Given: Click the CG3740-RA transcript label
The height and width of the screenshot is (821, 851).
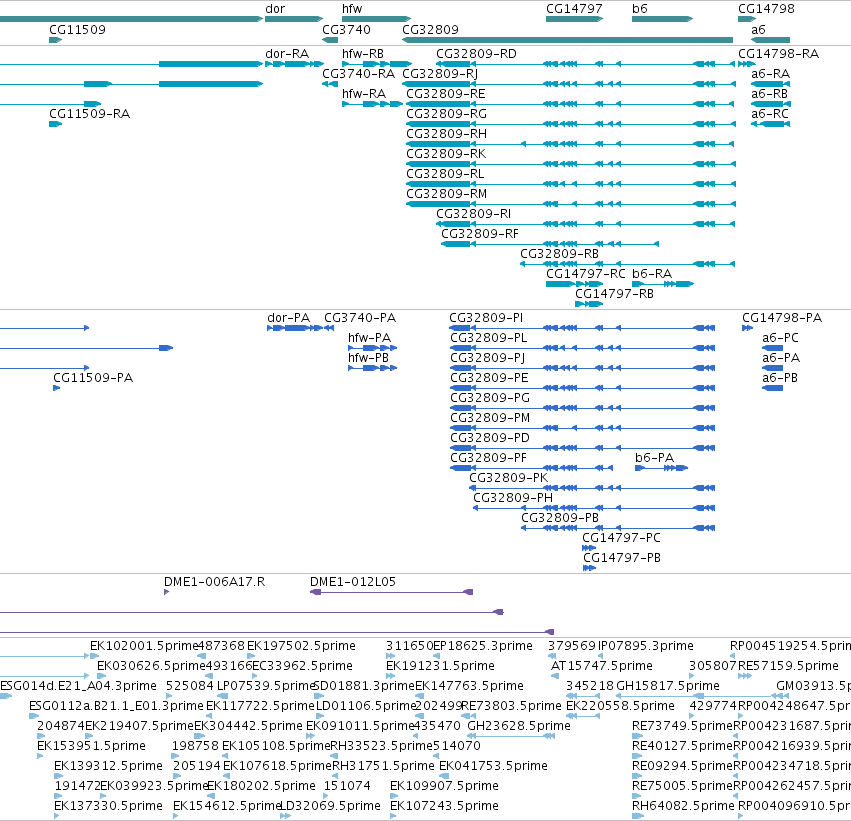Looking at the screenshot, I should (x=358, y=74).
